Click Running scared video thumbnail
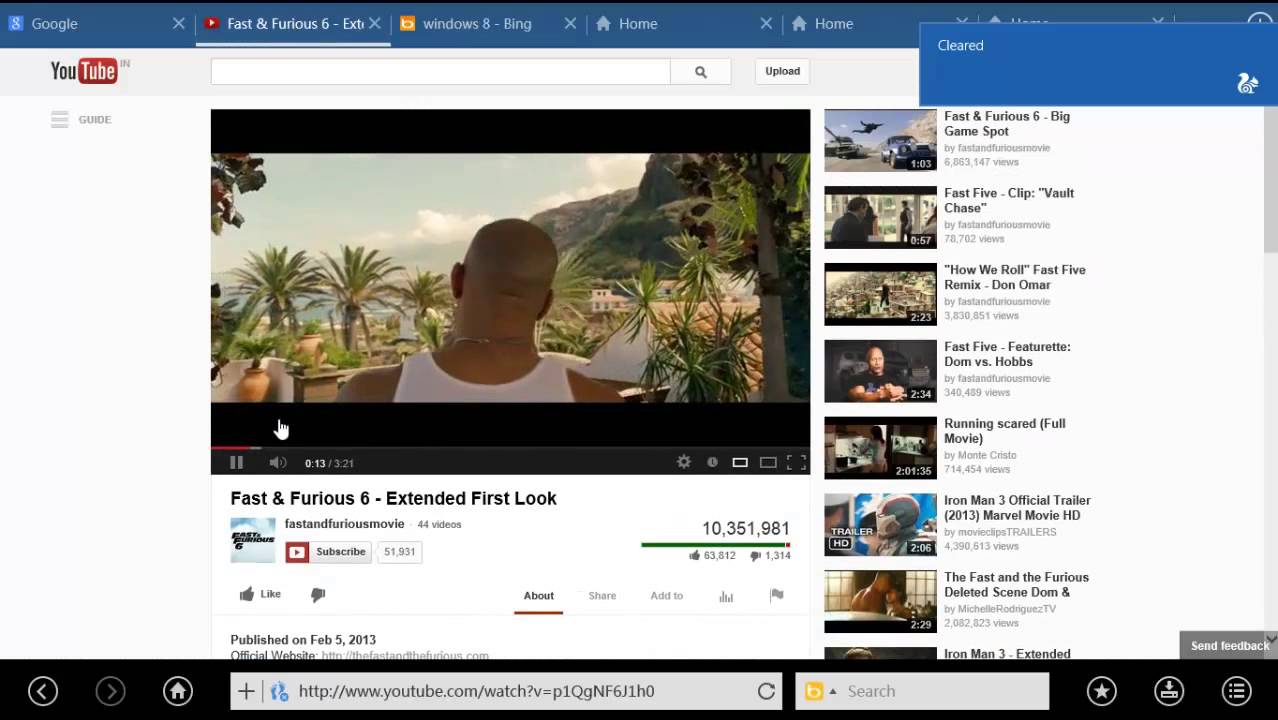 click(x=880, y=448)
